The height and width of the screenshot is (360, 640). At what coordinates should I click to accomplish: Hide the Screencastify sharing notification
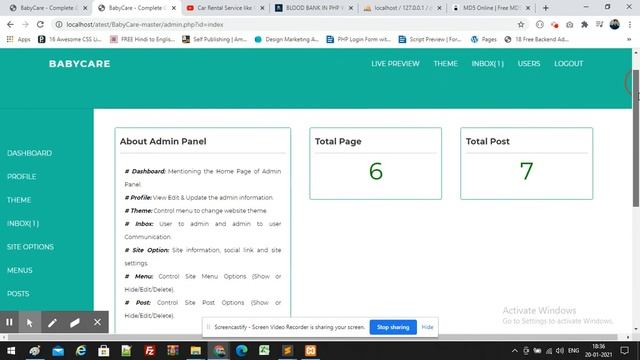427,327
